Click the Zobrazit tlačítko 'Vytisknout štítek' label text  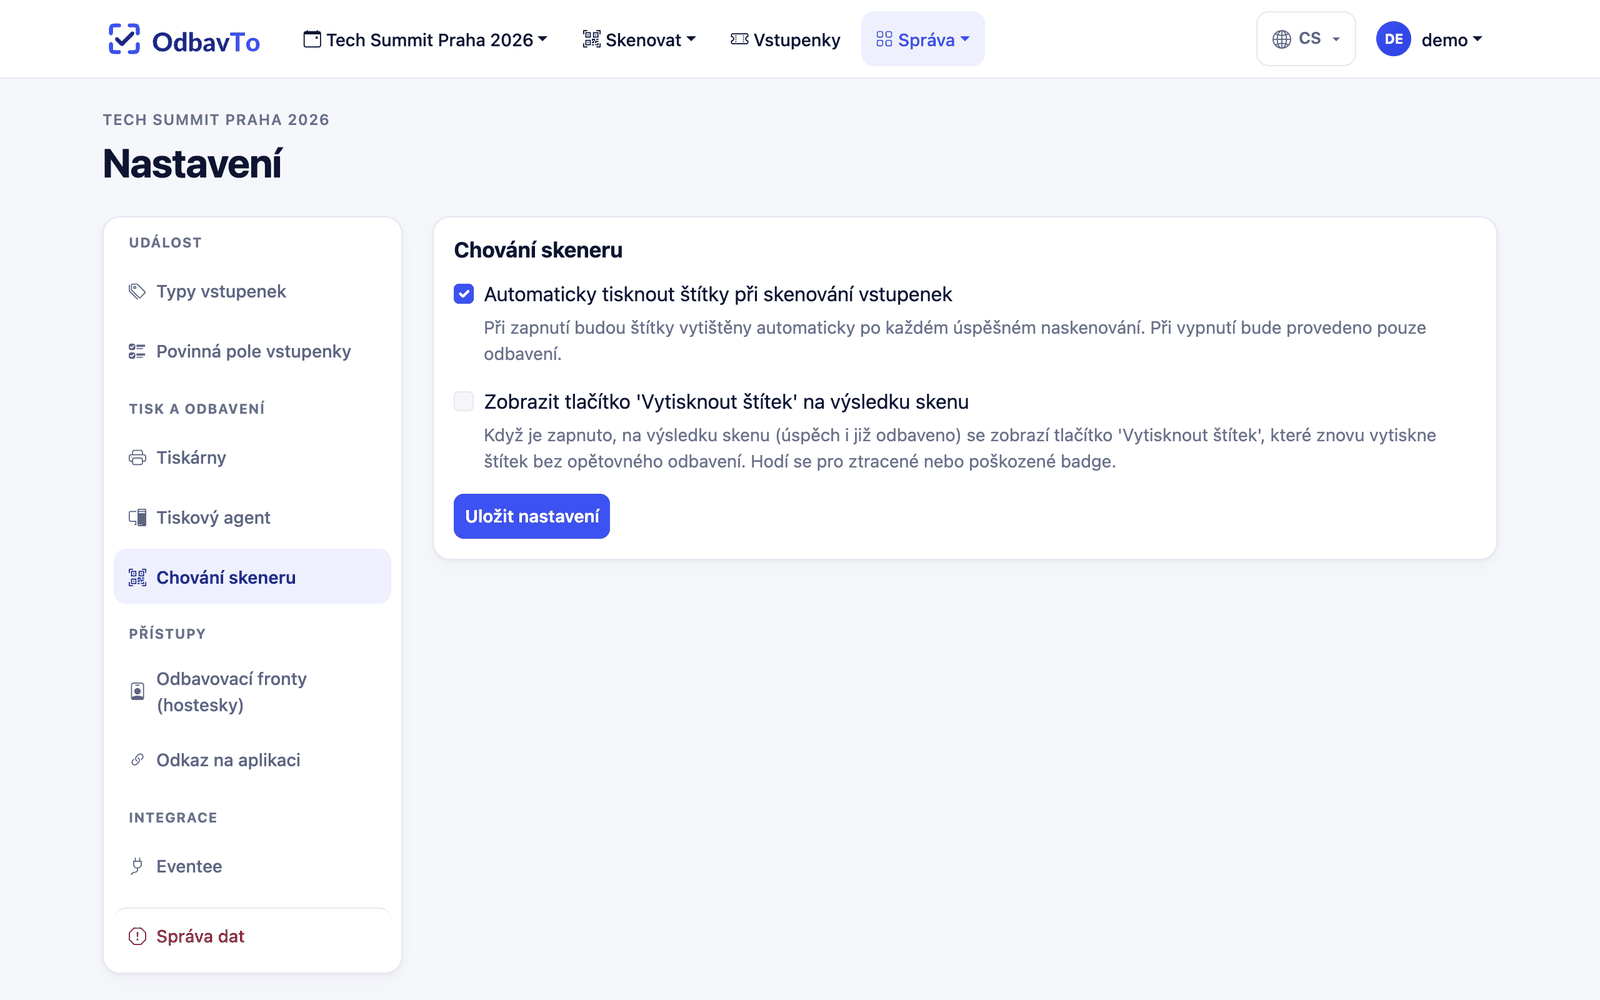726,401
